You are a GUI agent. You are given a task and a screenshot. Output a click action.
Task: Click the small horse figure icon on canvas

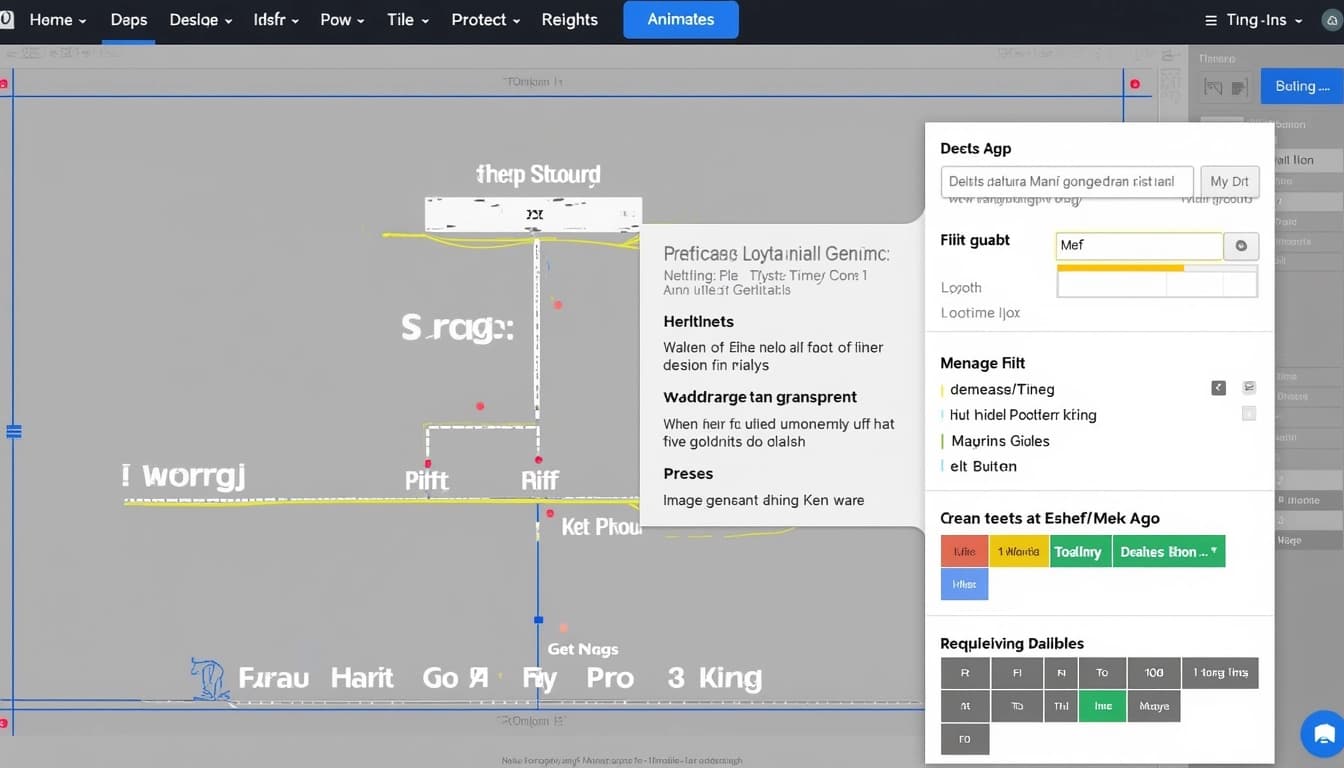(x=207, y=678)
